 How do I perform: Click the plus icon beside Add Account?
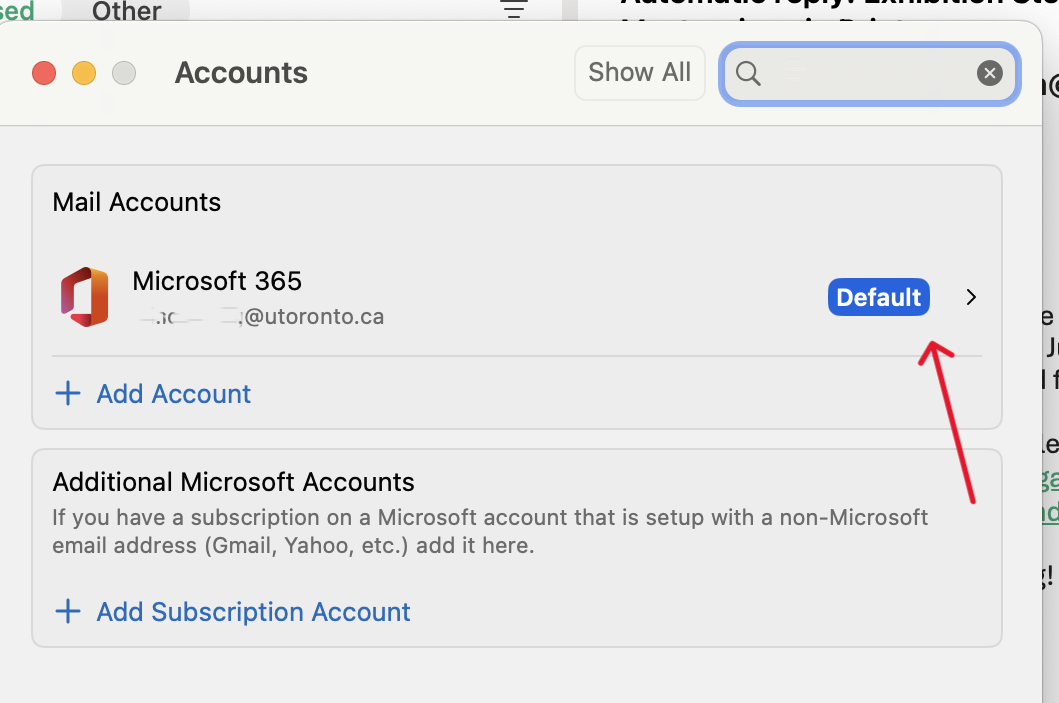67,394
